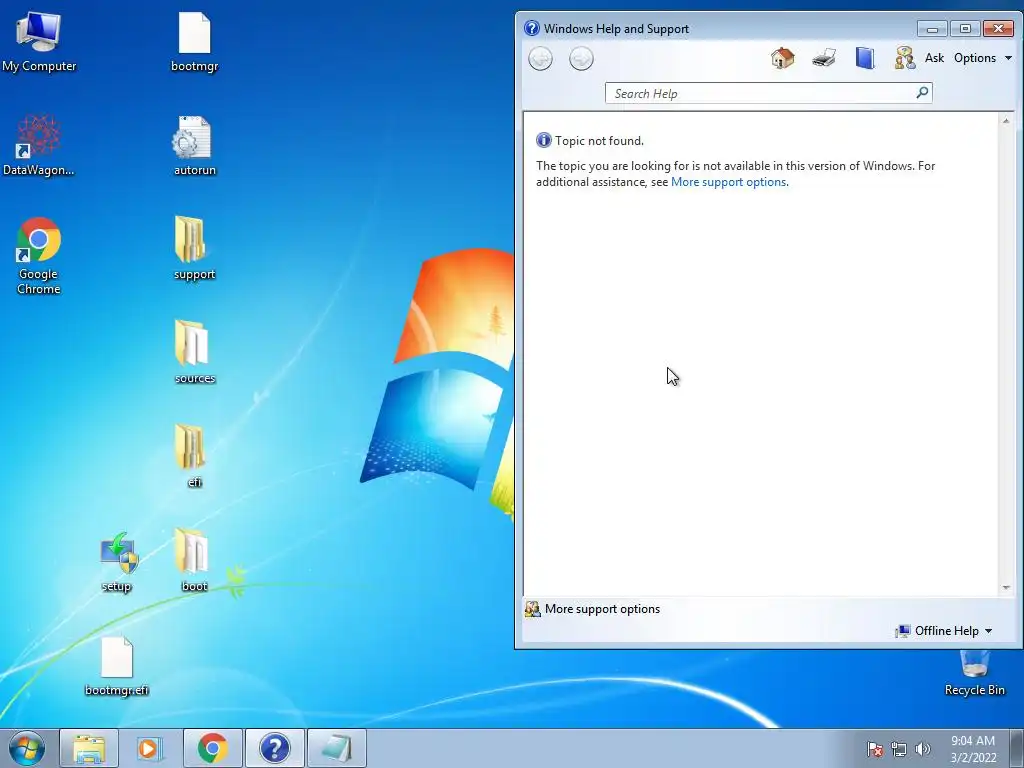Image resolution: width=1024 pixels, height=768 pixels.
Task: Browse Help contents via book icon
Action: [x=865, y=58]
